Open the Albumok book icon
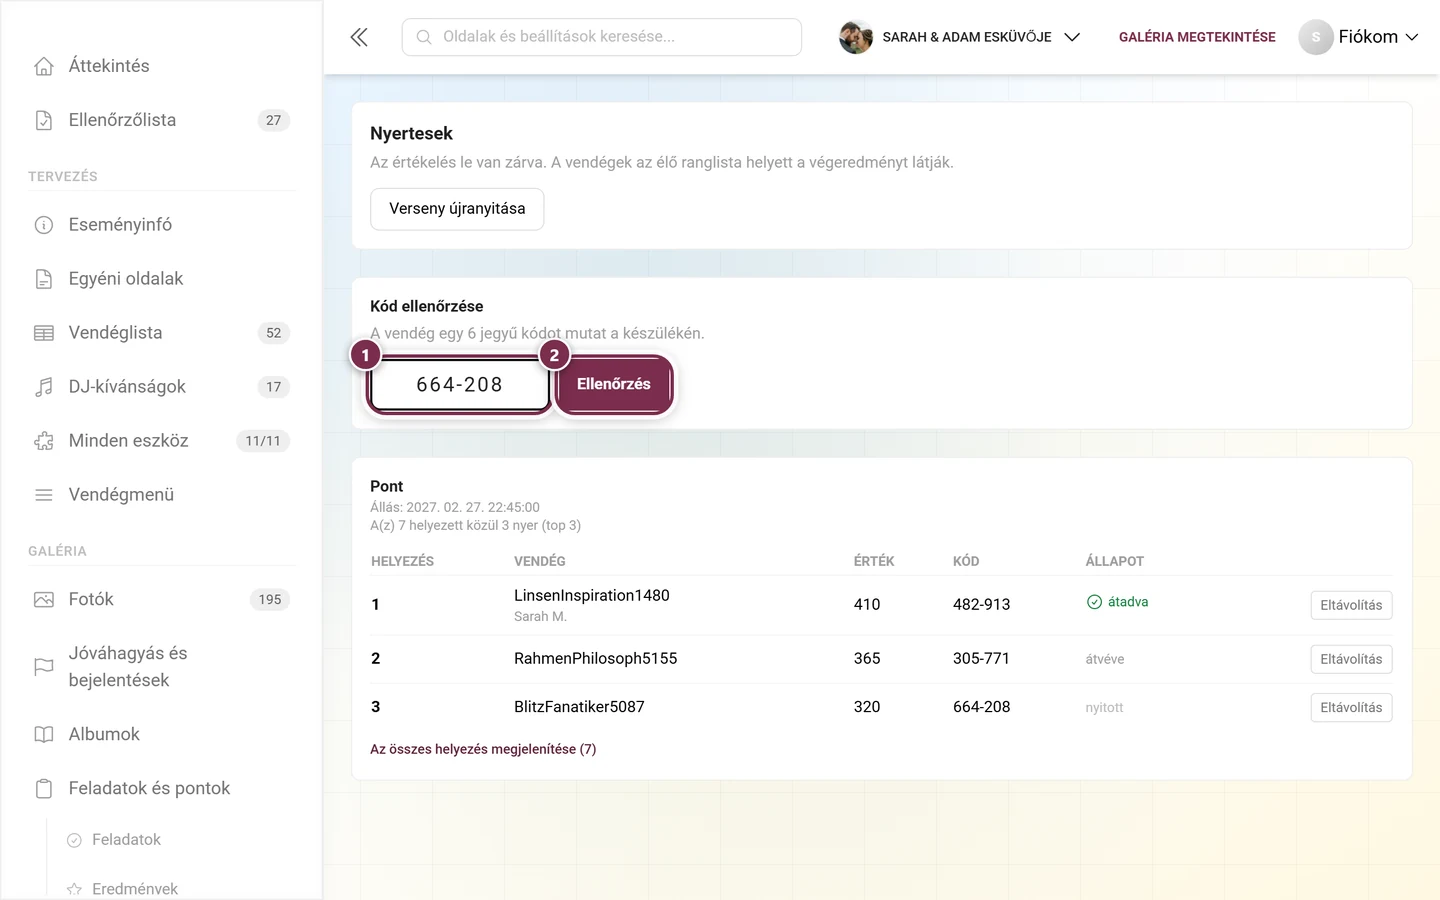 44,735
